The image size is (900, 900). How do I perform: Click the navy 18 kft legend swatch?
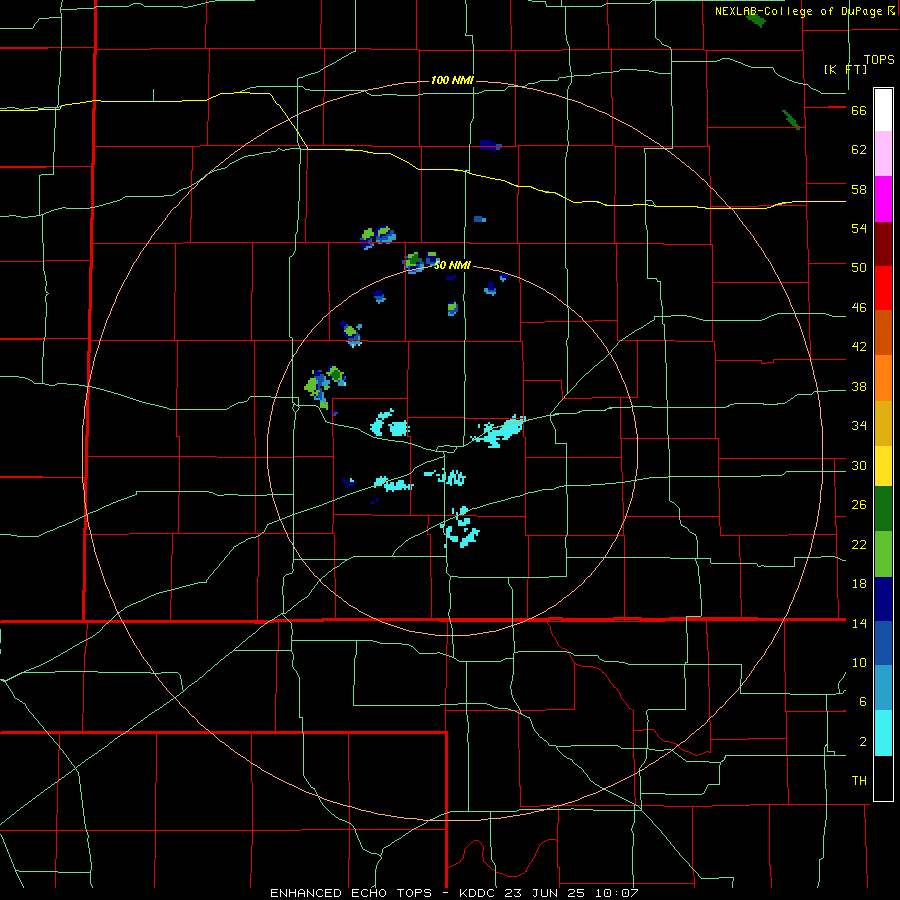[883, 599]
